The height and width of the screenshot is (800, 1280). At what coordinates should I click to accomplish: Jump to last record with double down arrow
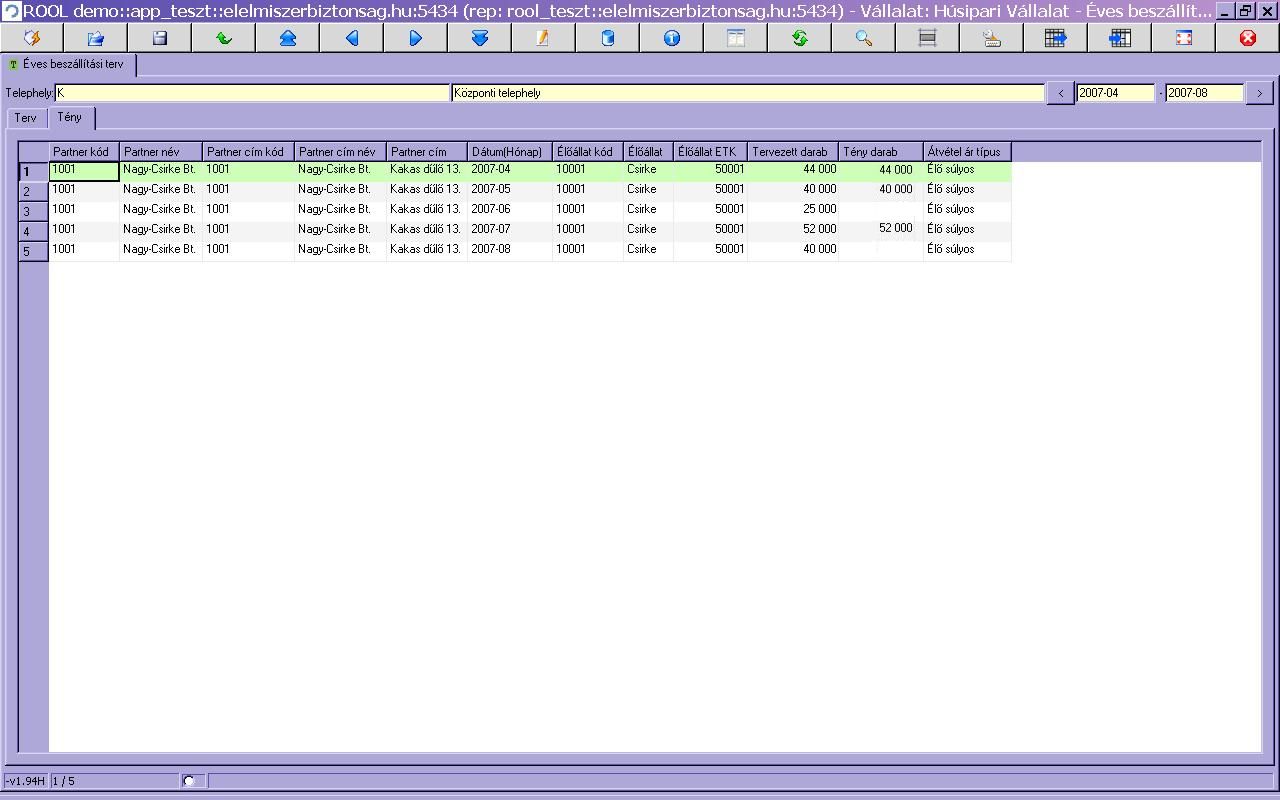(480, 38)
